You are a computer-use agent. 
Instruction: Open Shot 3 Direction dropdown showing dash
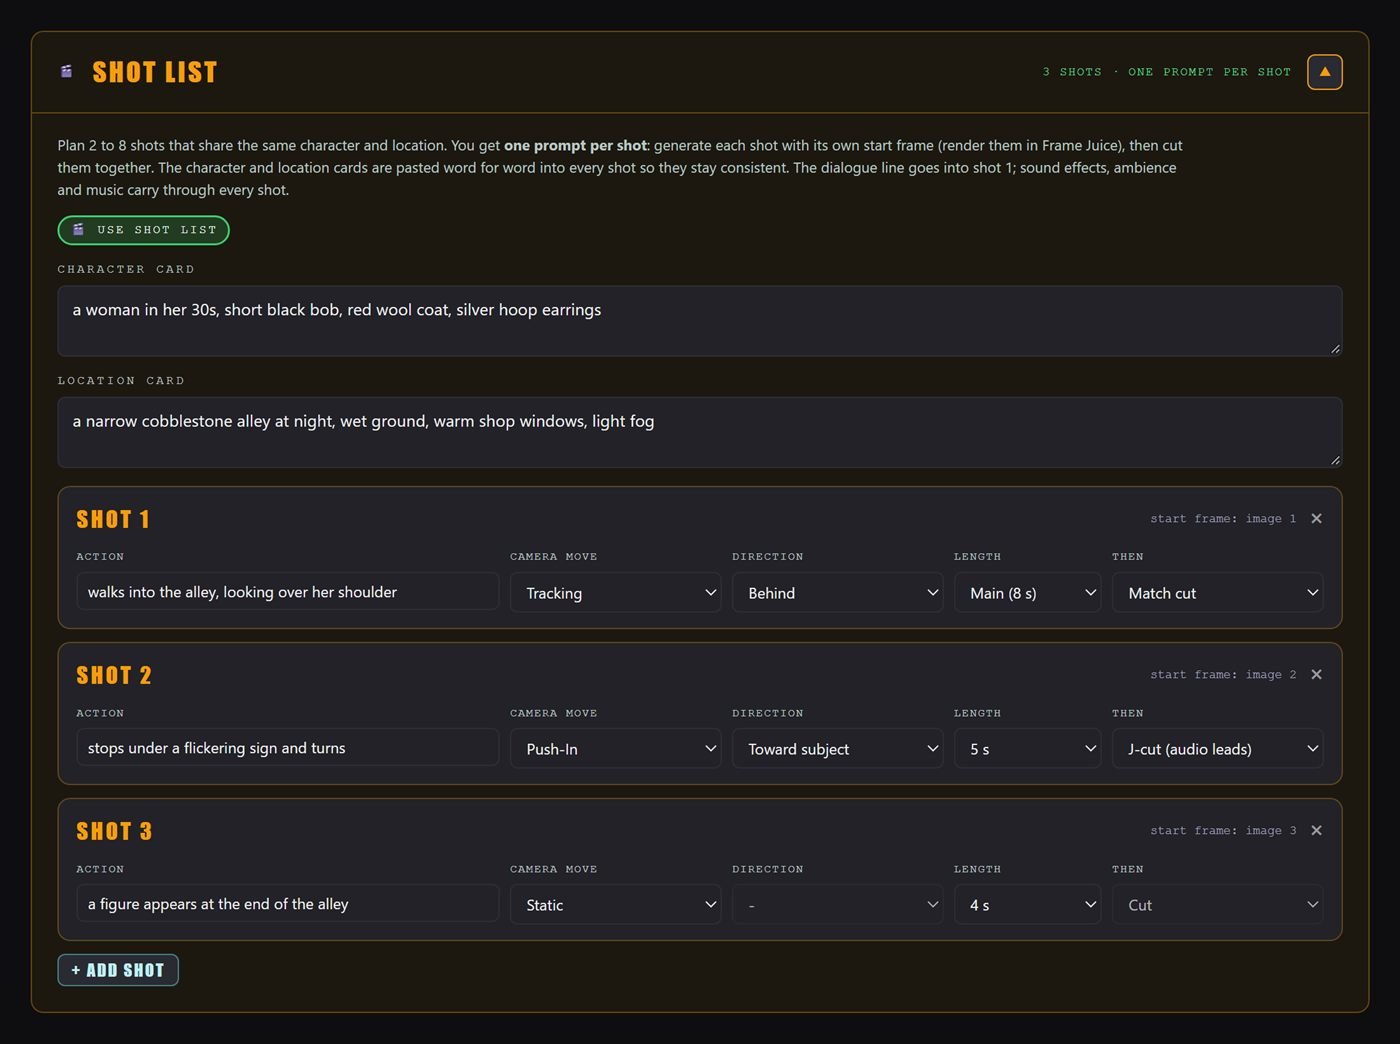(837, 905)
